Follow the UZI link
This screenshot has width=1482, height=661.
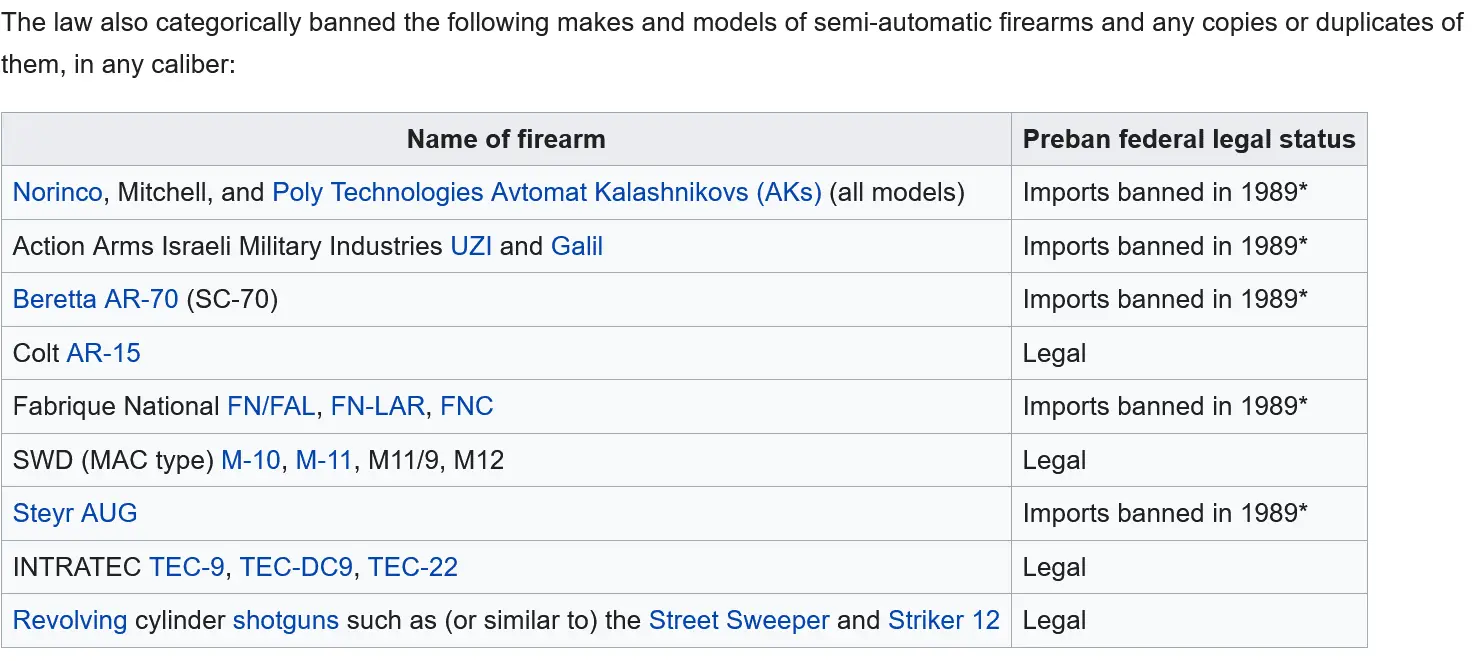(471, 246)
